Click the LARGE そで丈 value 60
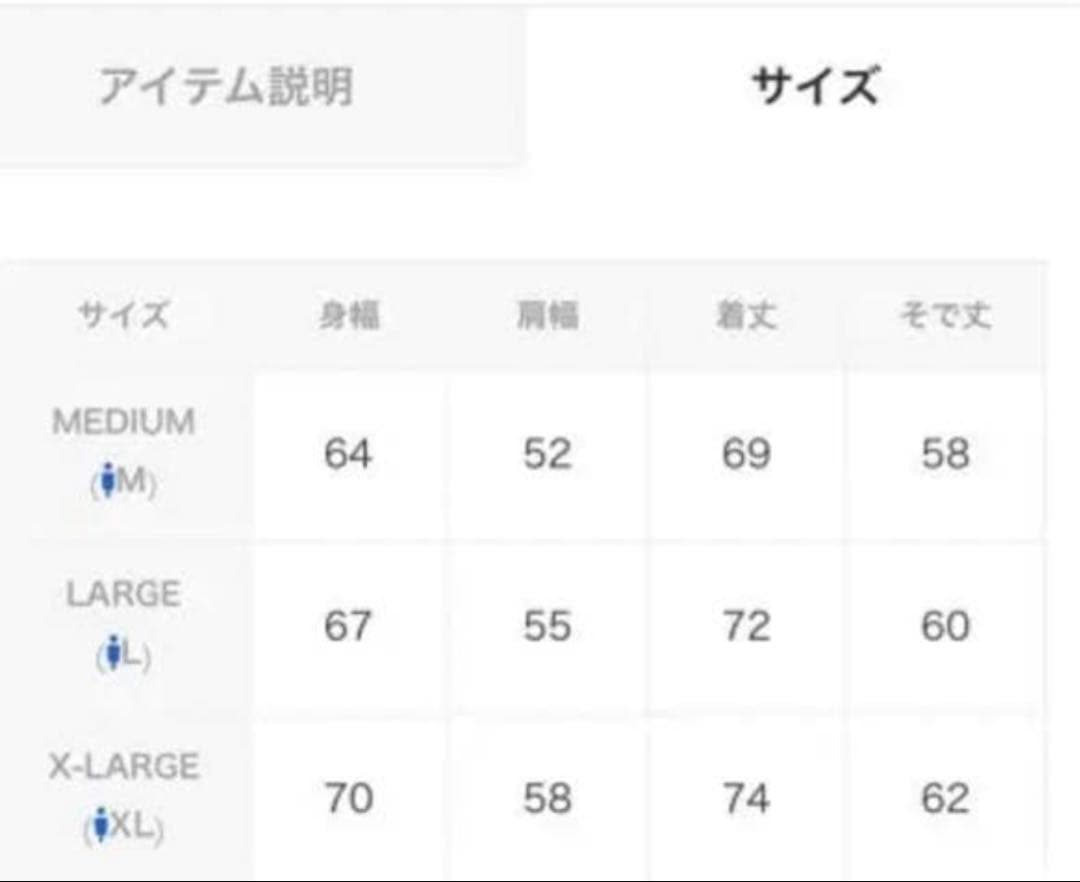This screenshot has width=1080, height=882. pyautogui.click(x=945, y=626)
